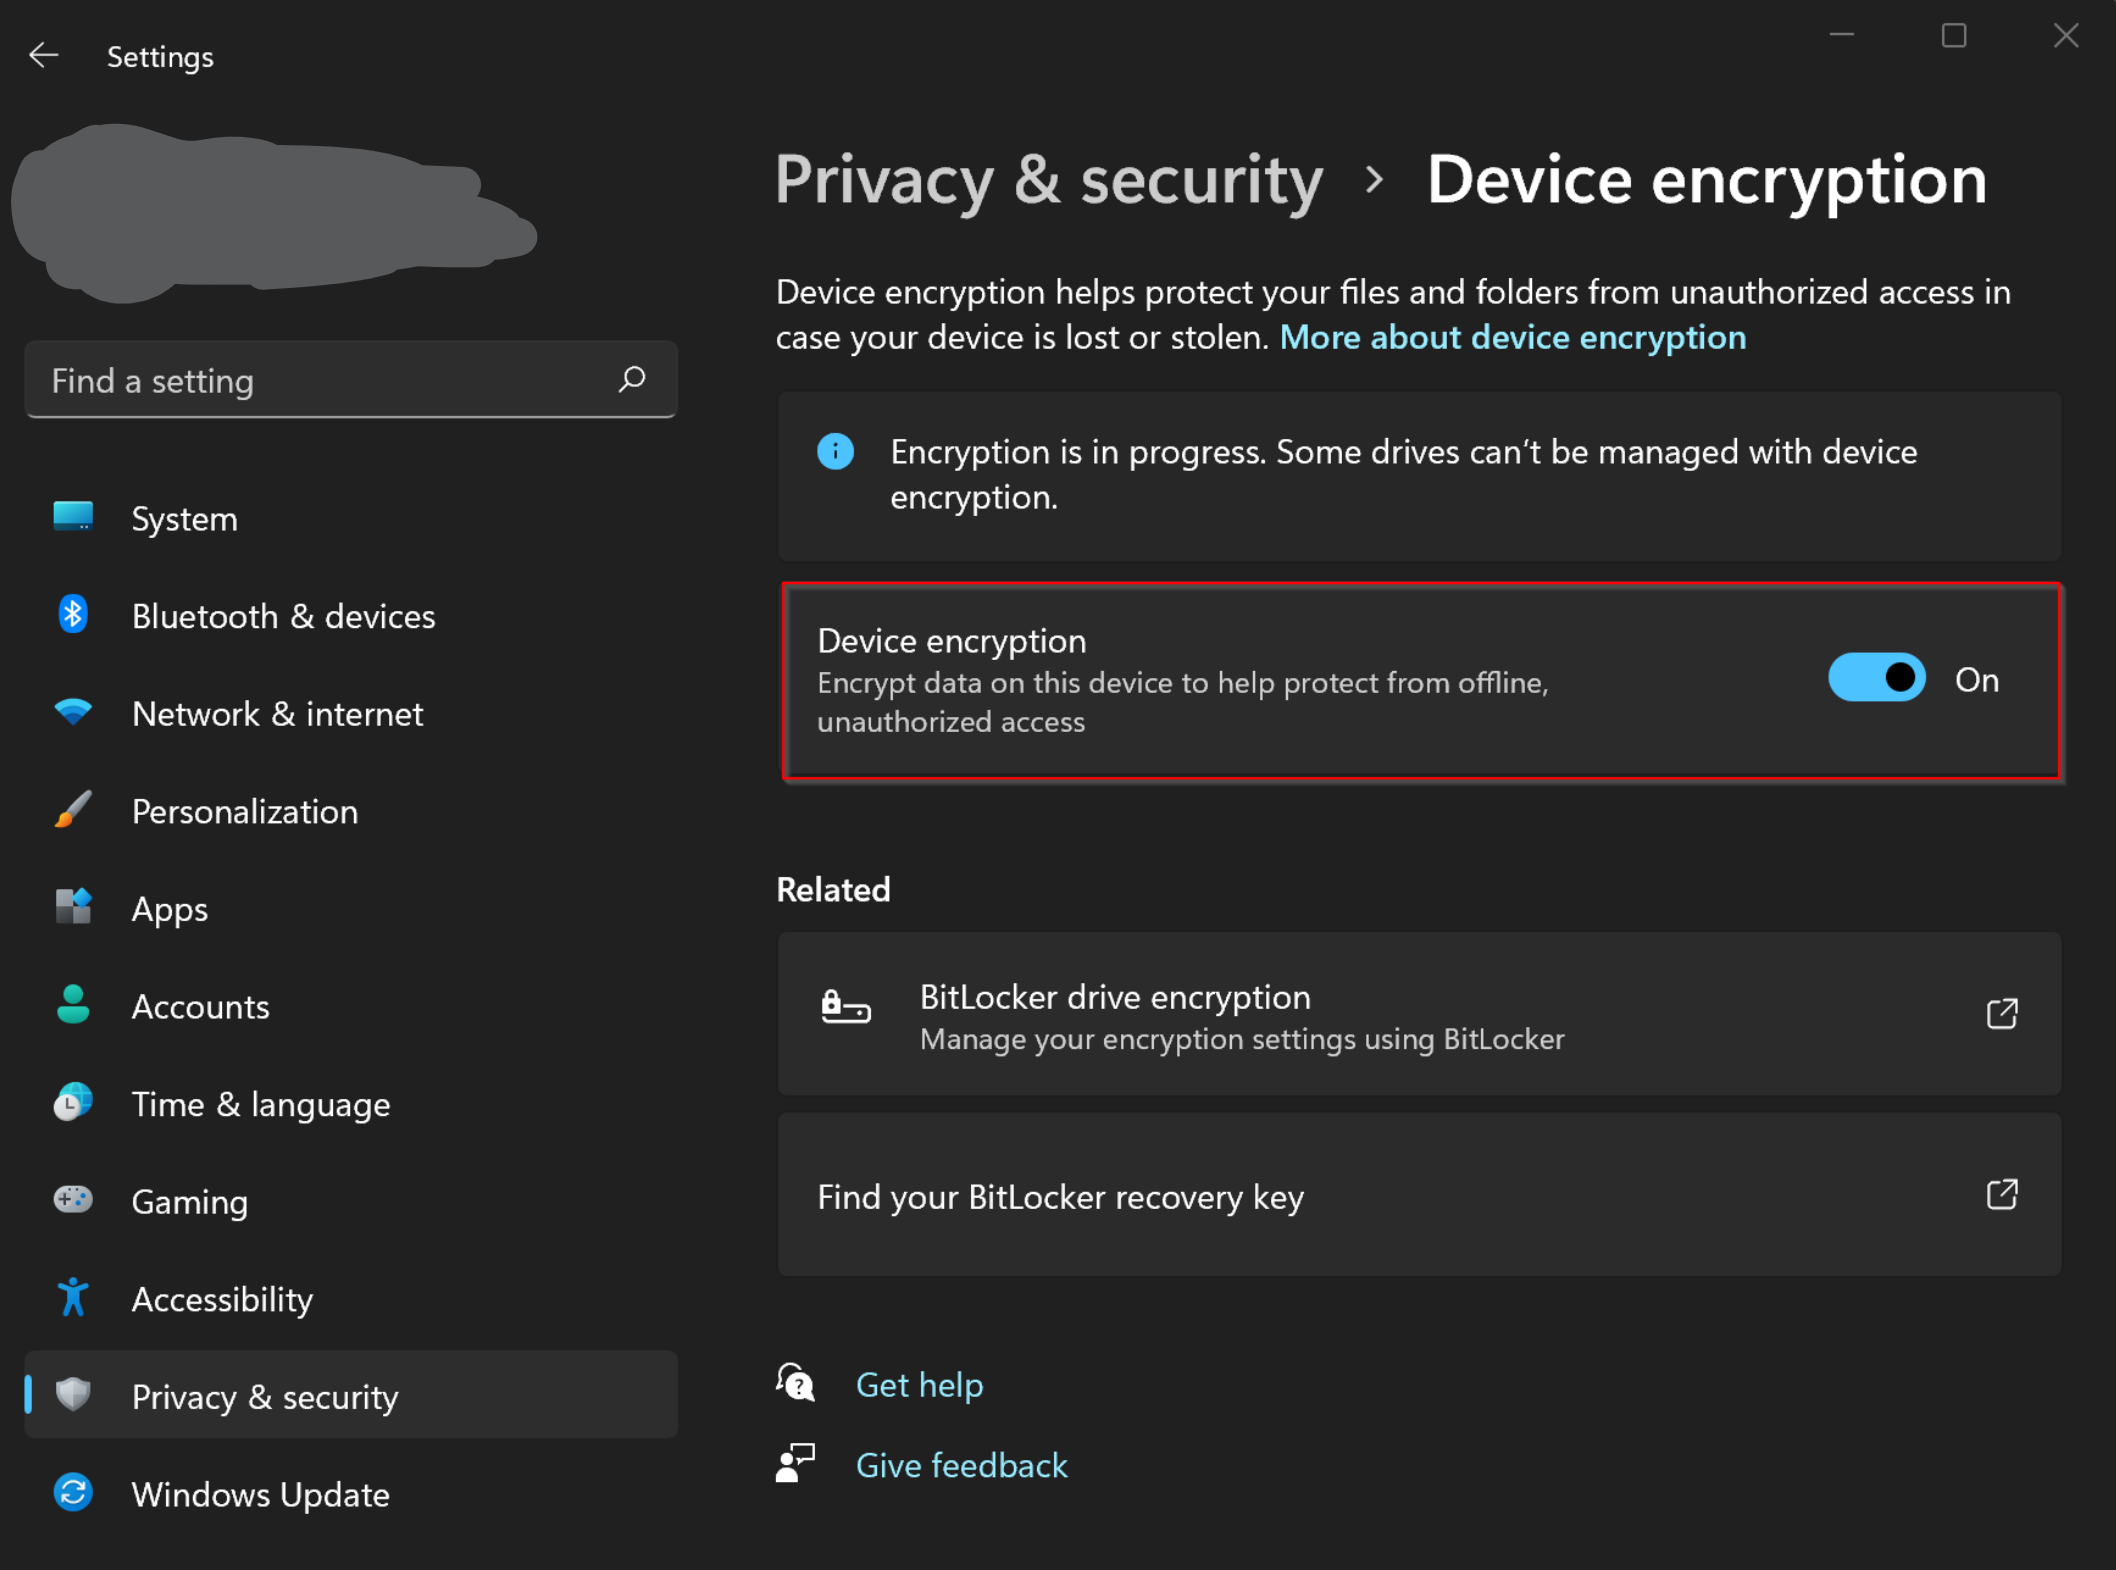Image resolution: width=2116 pixels, height=1570 pixels.
Task: Open external link icon for recovery key
Action: (x=2002, y=1194)
